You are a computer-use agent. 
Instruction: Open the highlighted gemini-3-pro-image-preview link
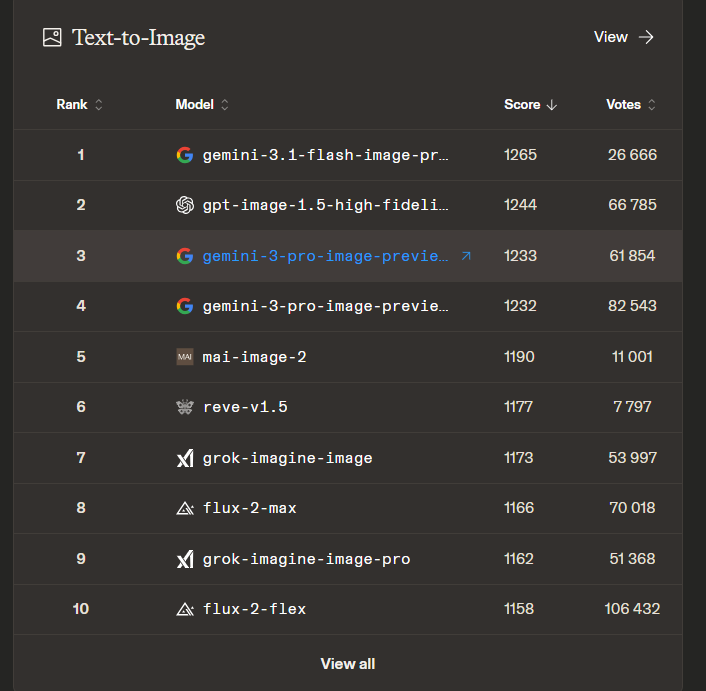(x=325, y=256)
